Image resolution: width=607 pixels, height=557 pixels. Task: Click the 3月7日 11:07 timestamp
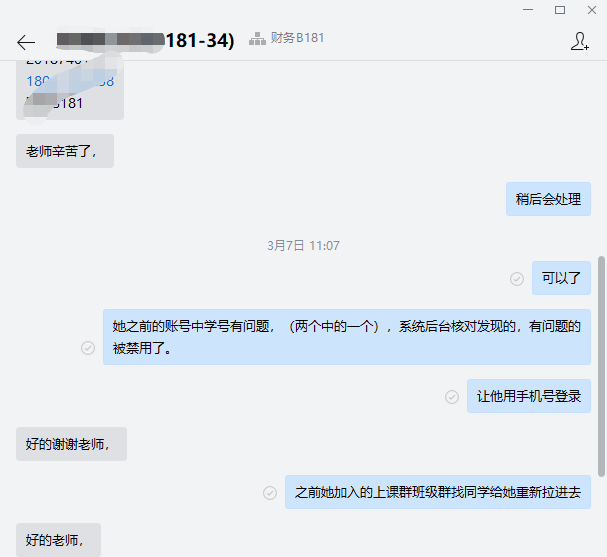point(303,246)
